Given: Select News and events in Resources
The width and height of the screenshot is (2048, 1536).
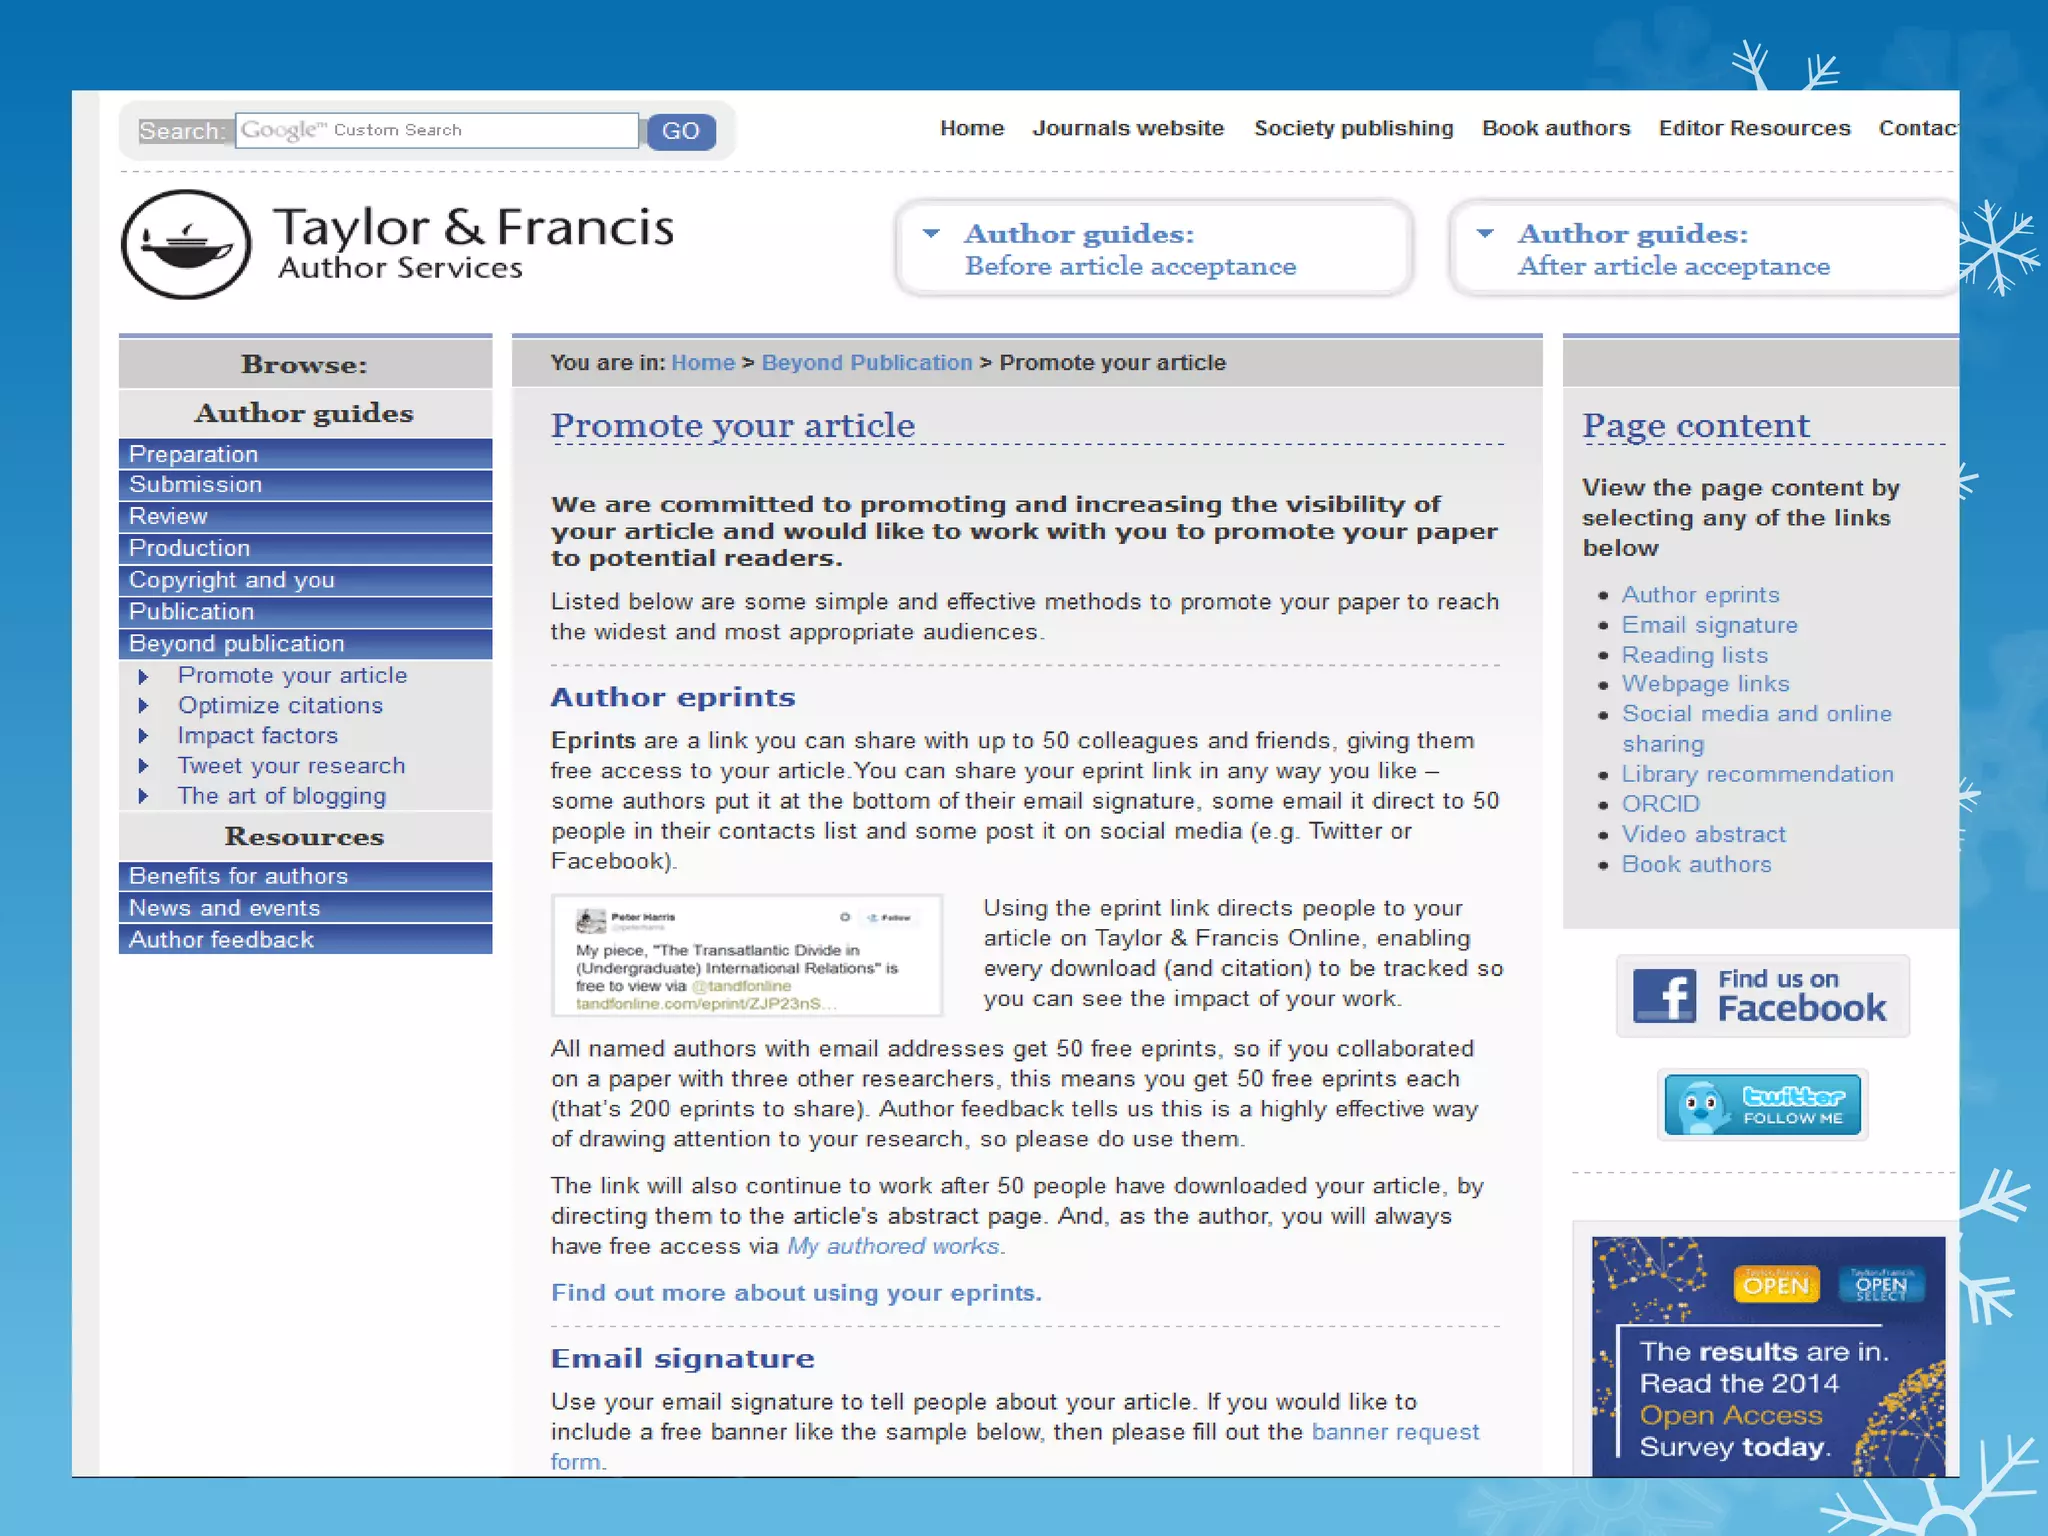Looking at the screenshot, I should click(305, 908).
